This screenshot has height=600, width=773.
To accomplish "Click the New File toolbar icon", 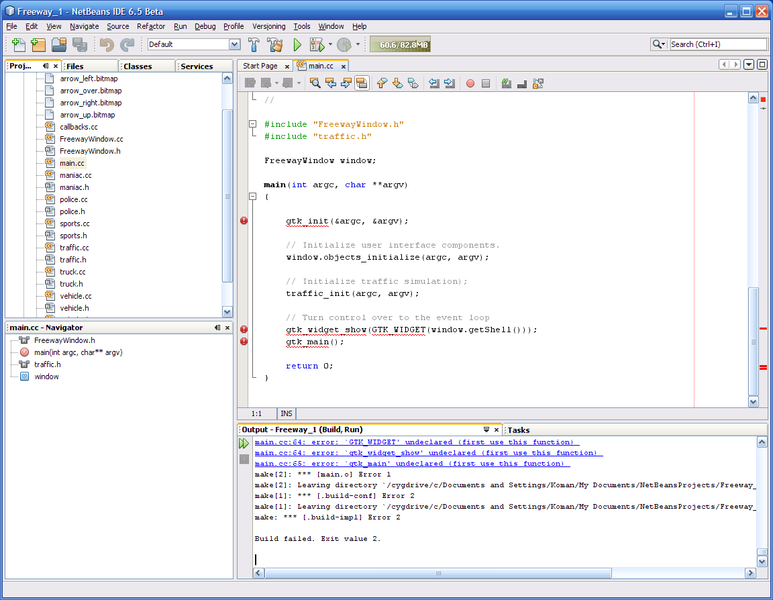I will pos(18,45).
